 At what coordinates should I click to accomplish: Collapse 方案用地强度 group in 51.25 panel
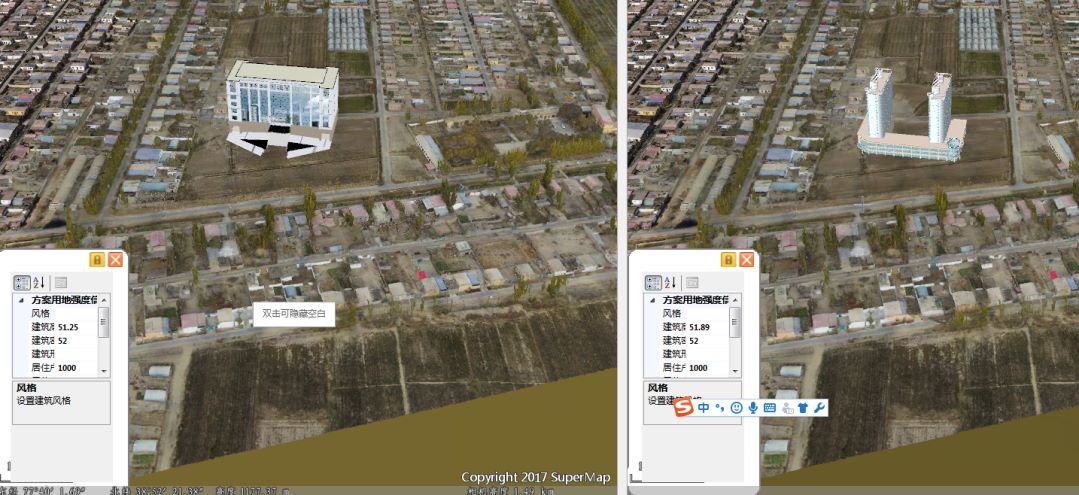[21, 300]
